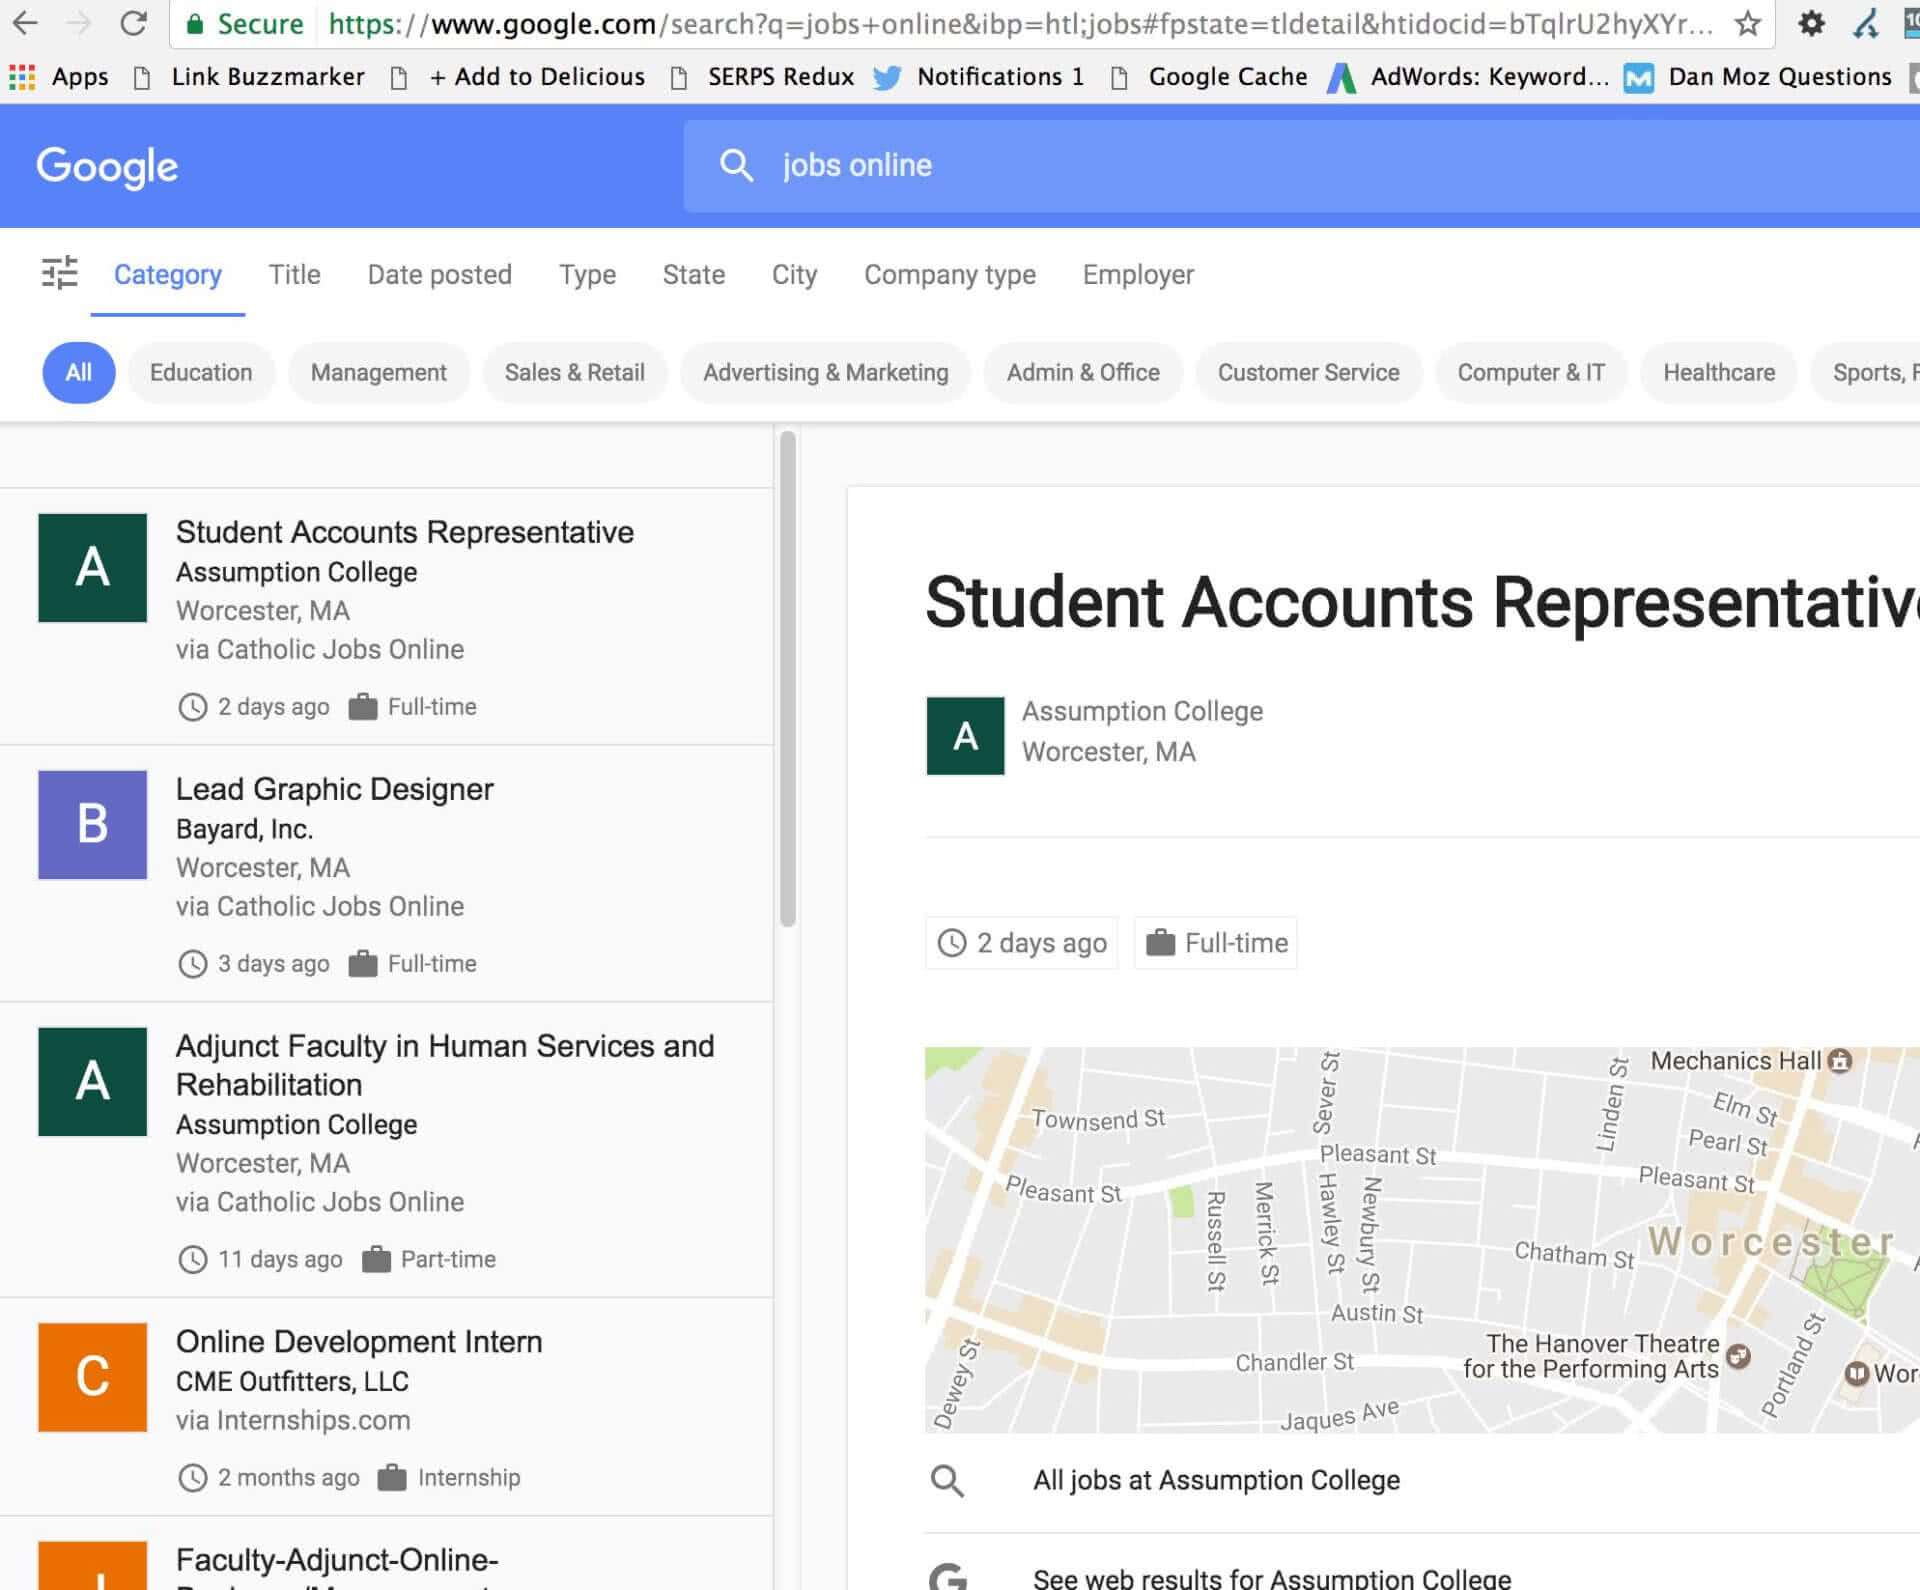This screenshot has width=1920, height=1590.
Task: Open Chrome extension gear icon
Action: pyautogui.click(x=1811, y=24)
